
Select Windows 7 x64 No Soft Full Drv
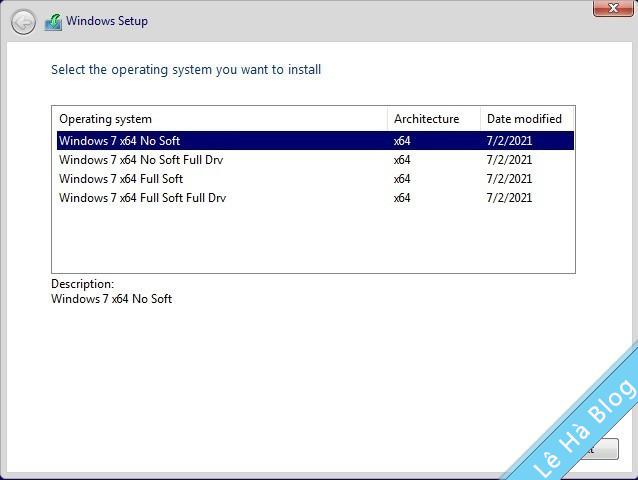(315, 160)
